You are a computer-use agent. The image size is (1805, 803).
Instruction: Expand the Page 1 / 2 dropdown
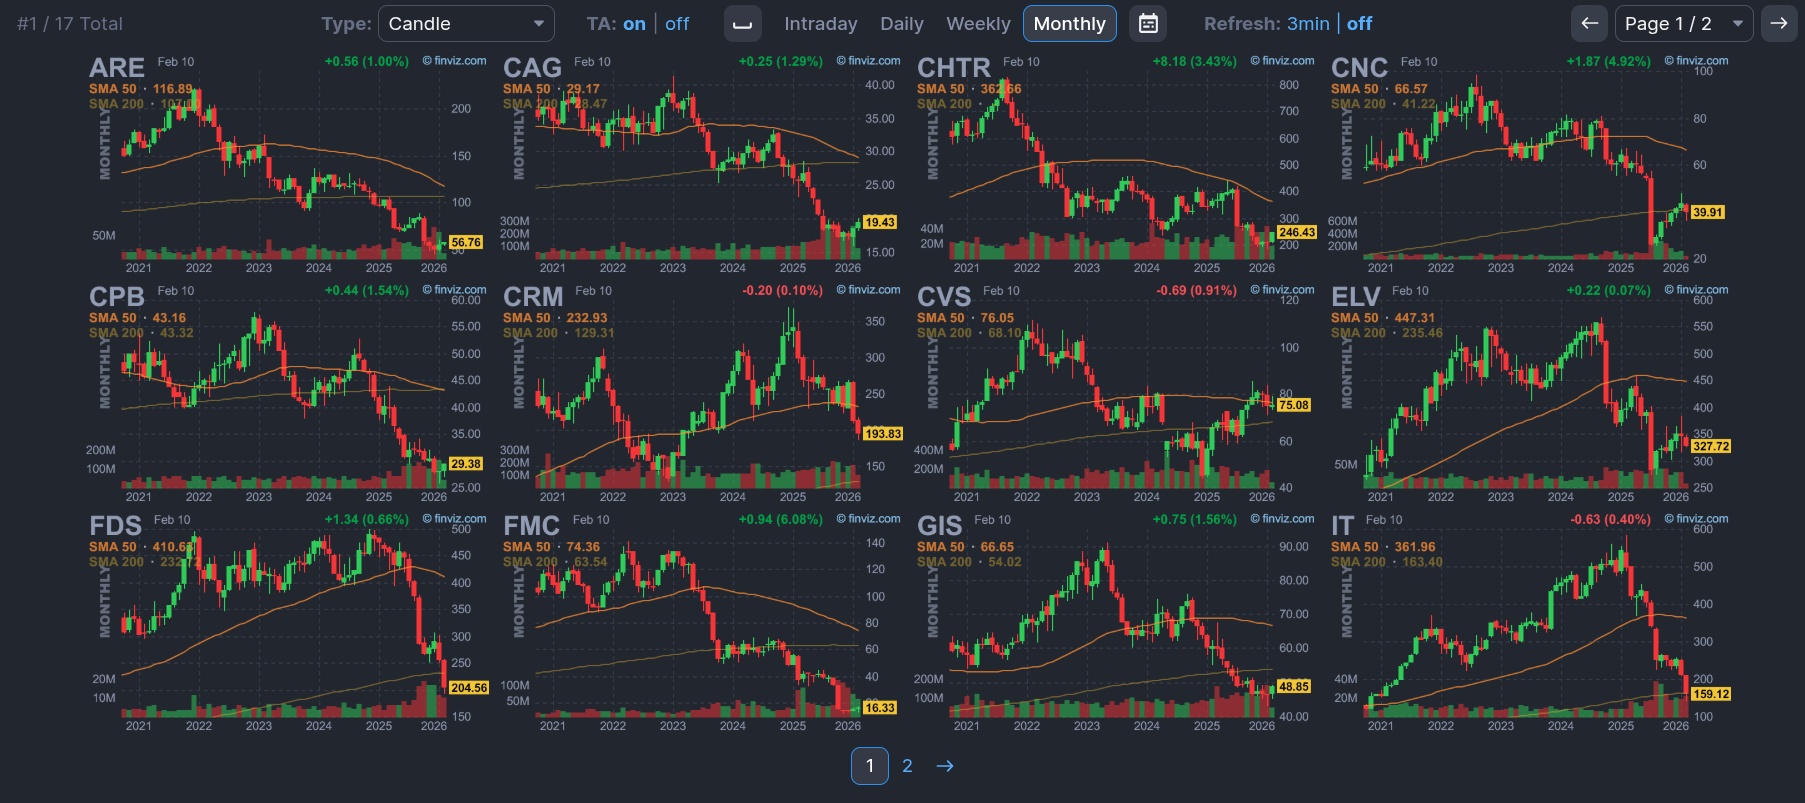(1683, 24)
